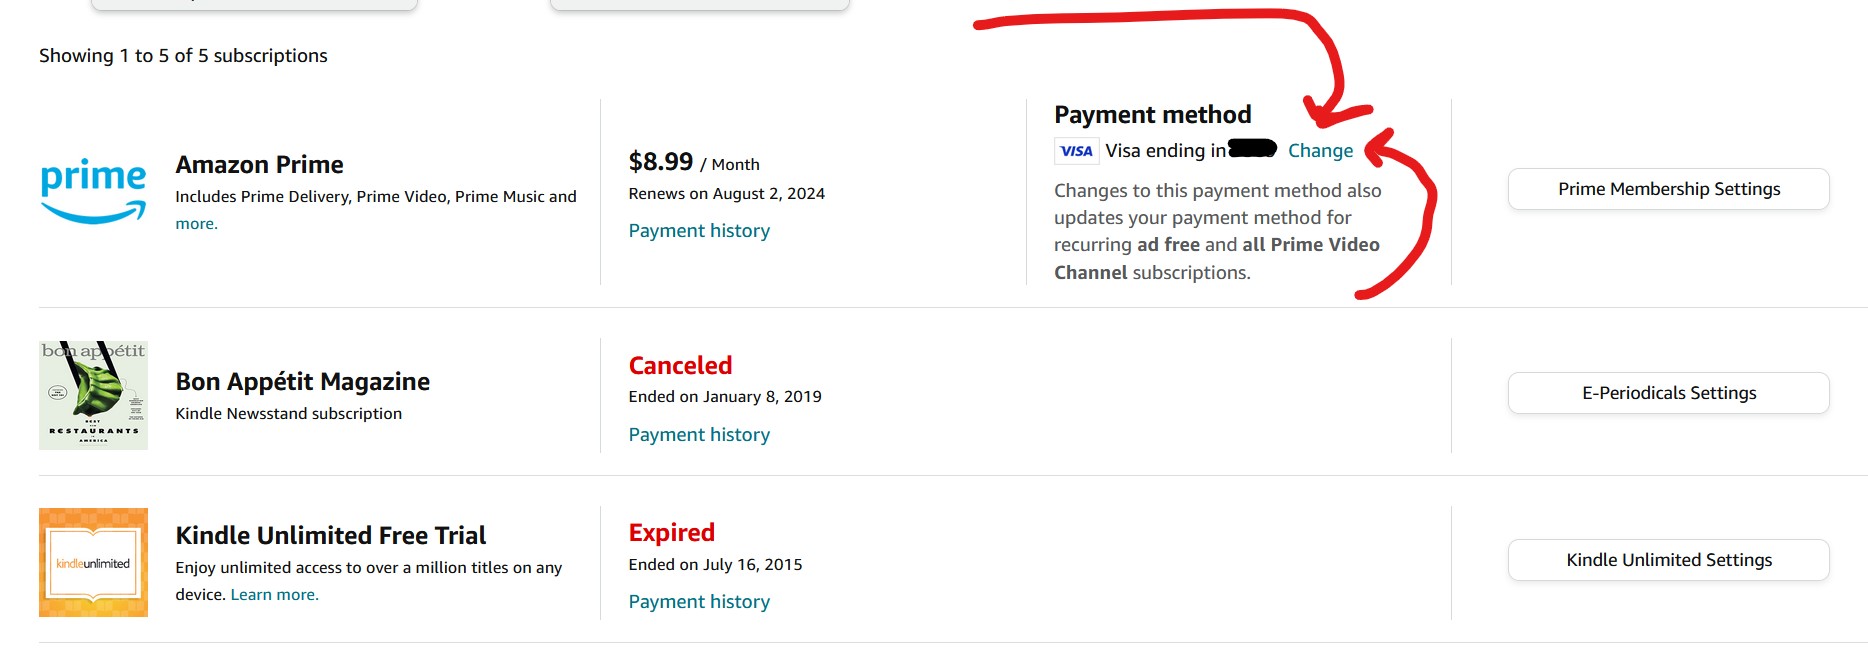
Task: Click the Visa card icon
Action: [1076, 151]
